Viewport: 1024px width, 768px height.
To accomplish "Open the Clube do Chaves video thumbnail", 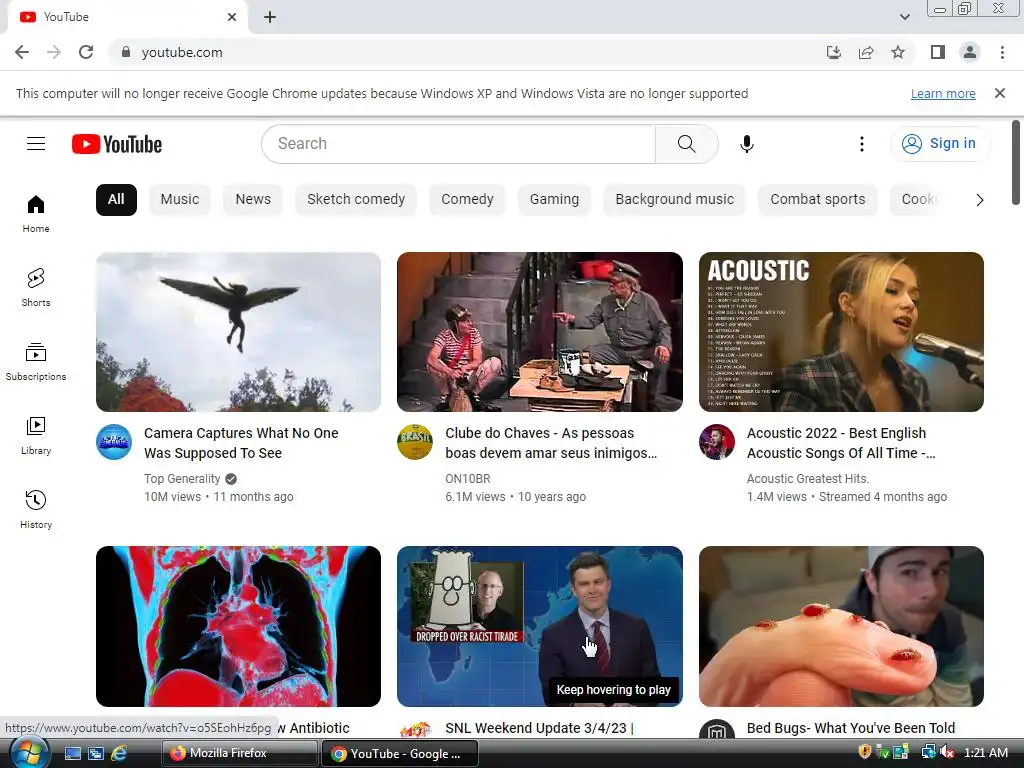I will [x=540, y=332].
